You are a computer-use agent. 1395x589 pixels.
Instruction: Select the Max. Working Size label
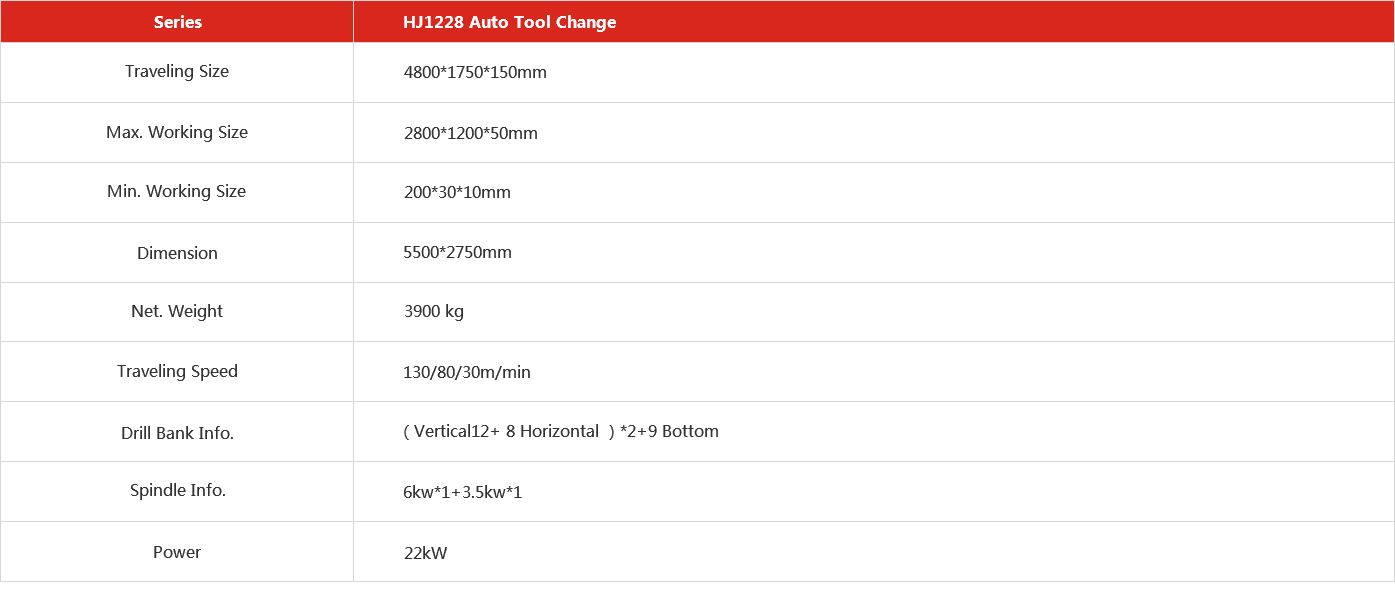(177, 132)
